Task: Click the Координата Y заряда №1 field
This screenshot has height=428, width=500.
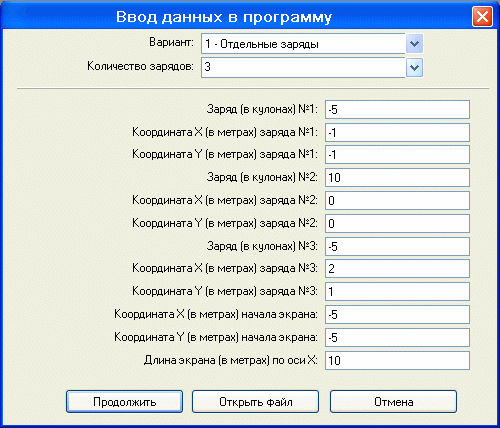Action: coord(397,155)
